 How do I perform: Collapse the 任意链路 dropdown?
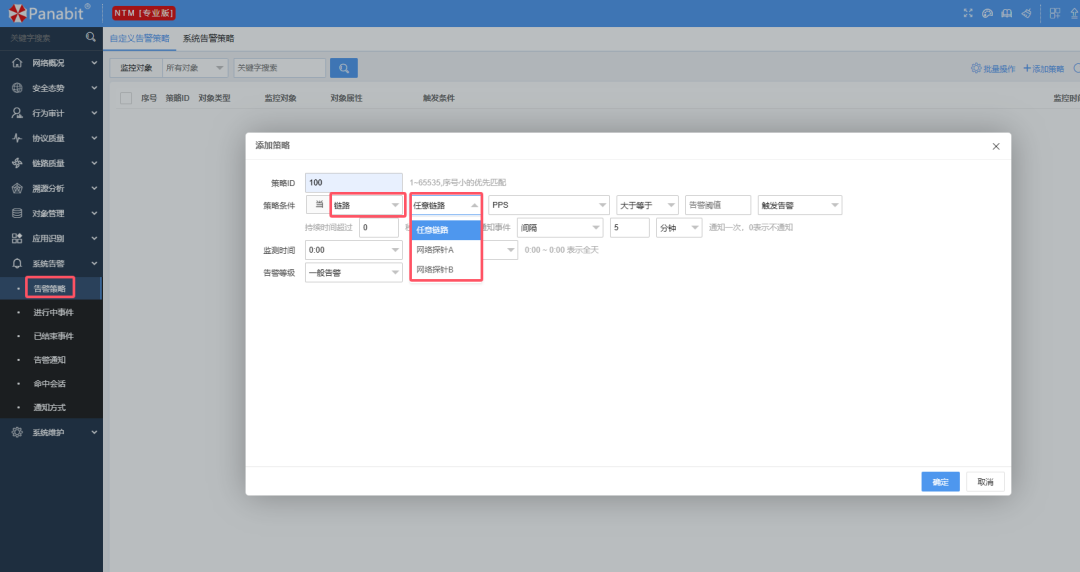(446, 205)
